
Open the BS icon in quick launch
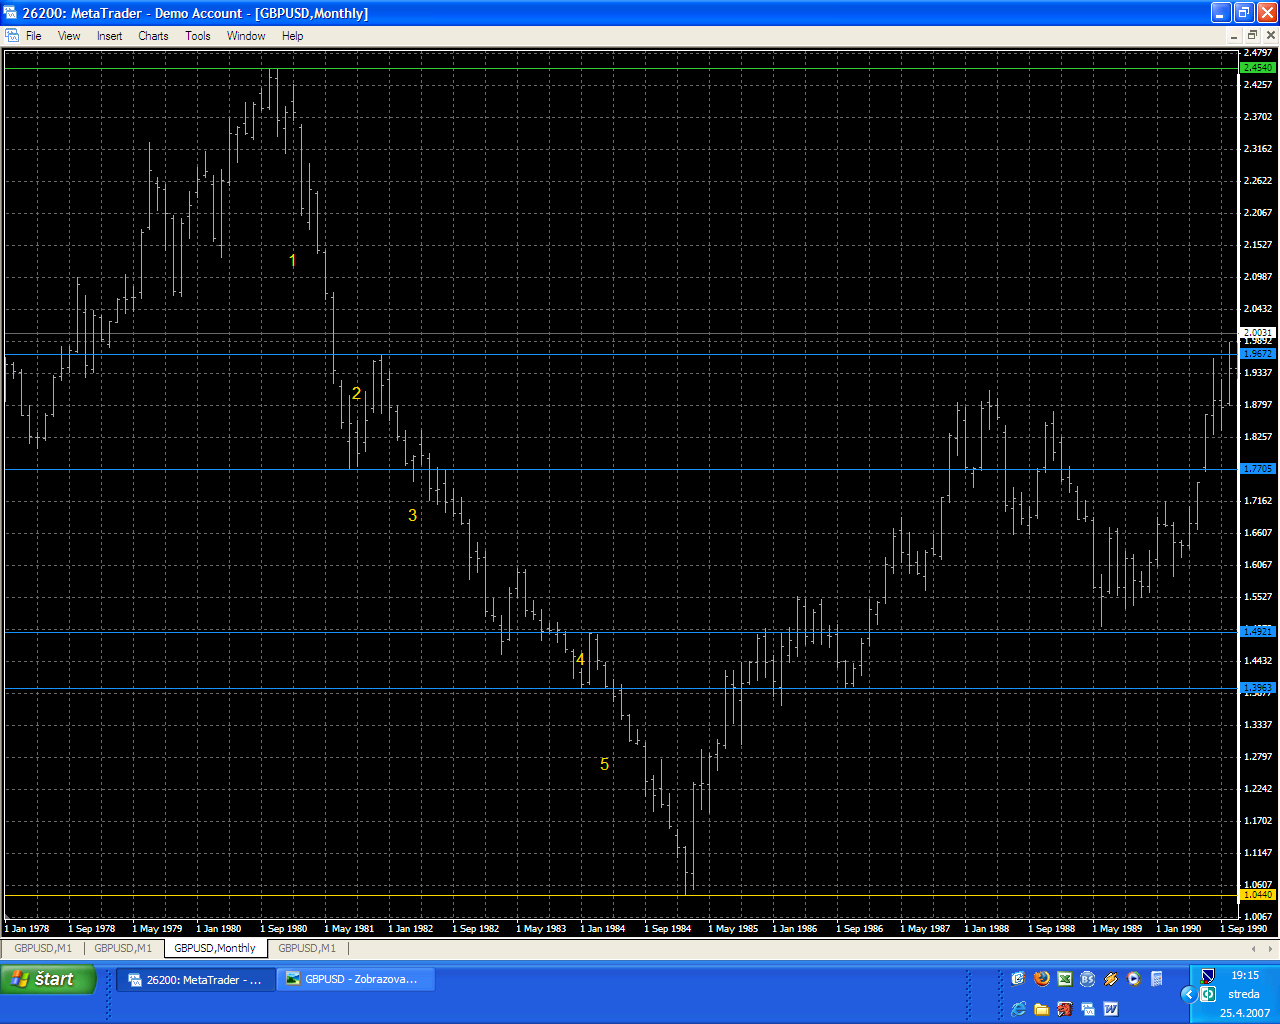(1087, 979)
